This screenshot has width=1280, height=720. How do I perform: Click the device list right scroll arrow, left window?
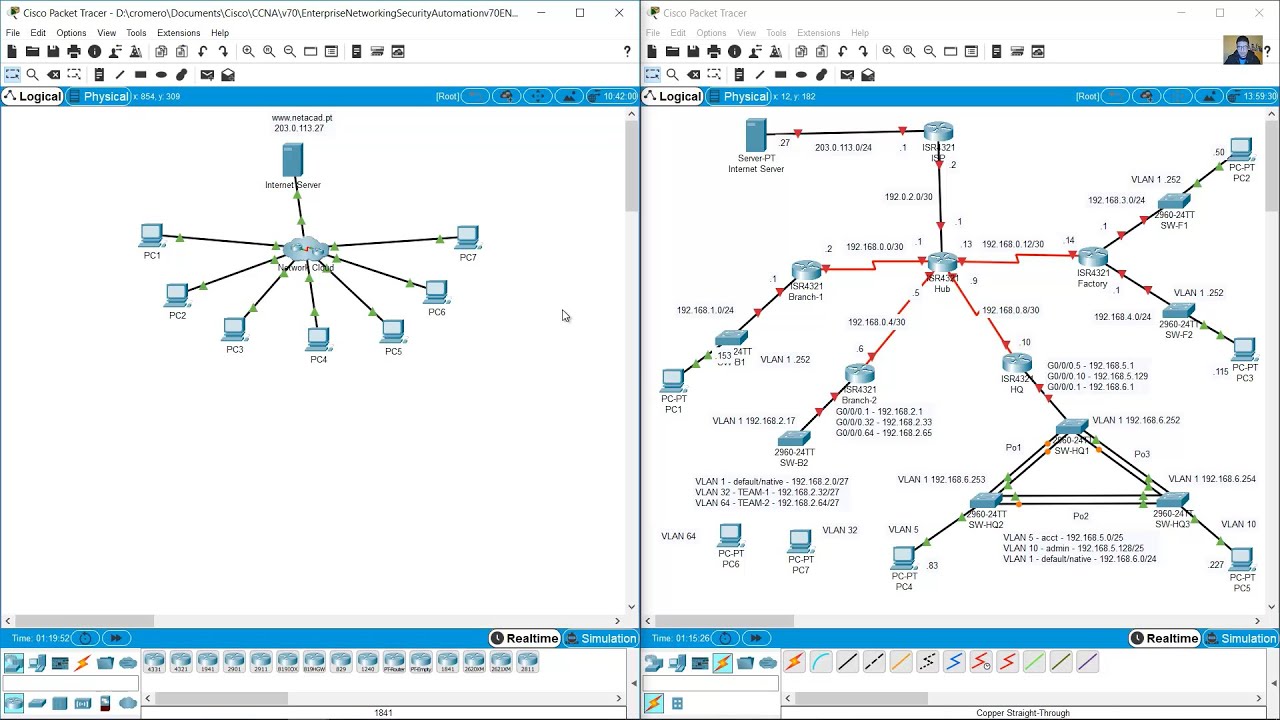(618, 698)
